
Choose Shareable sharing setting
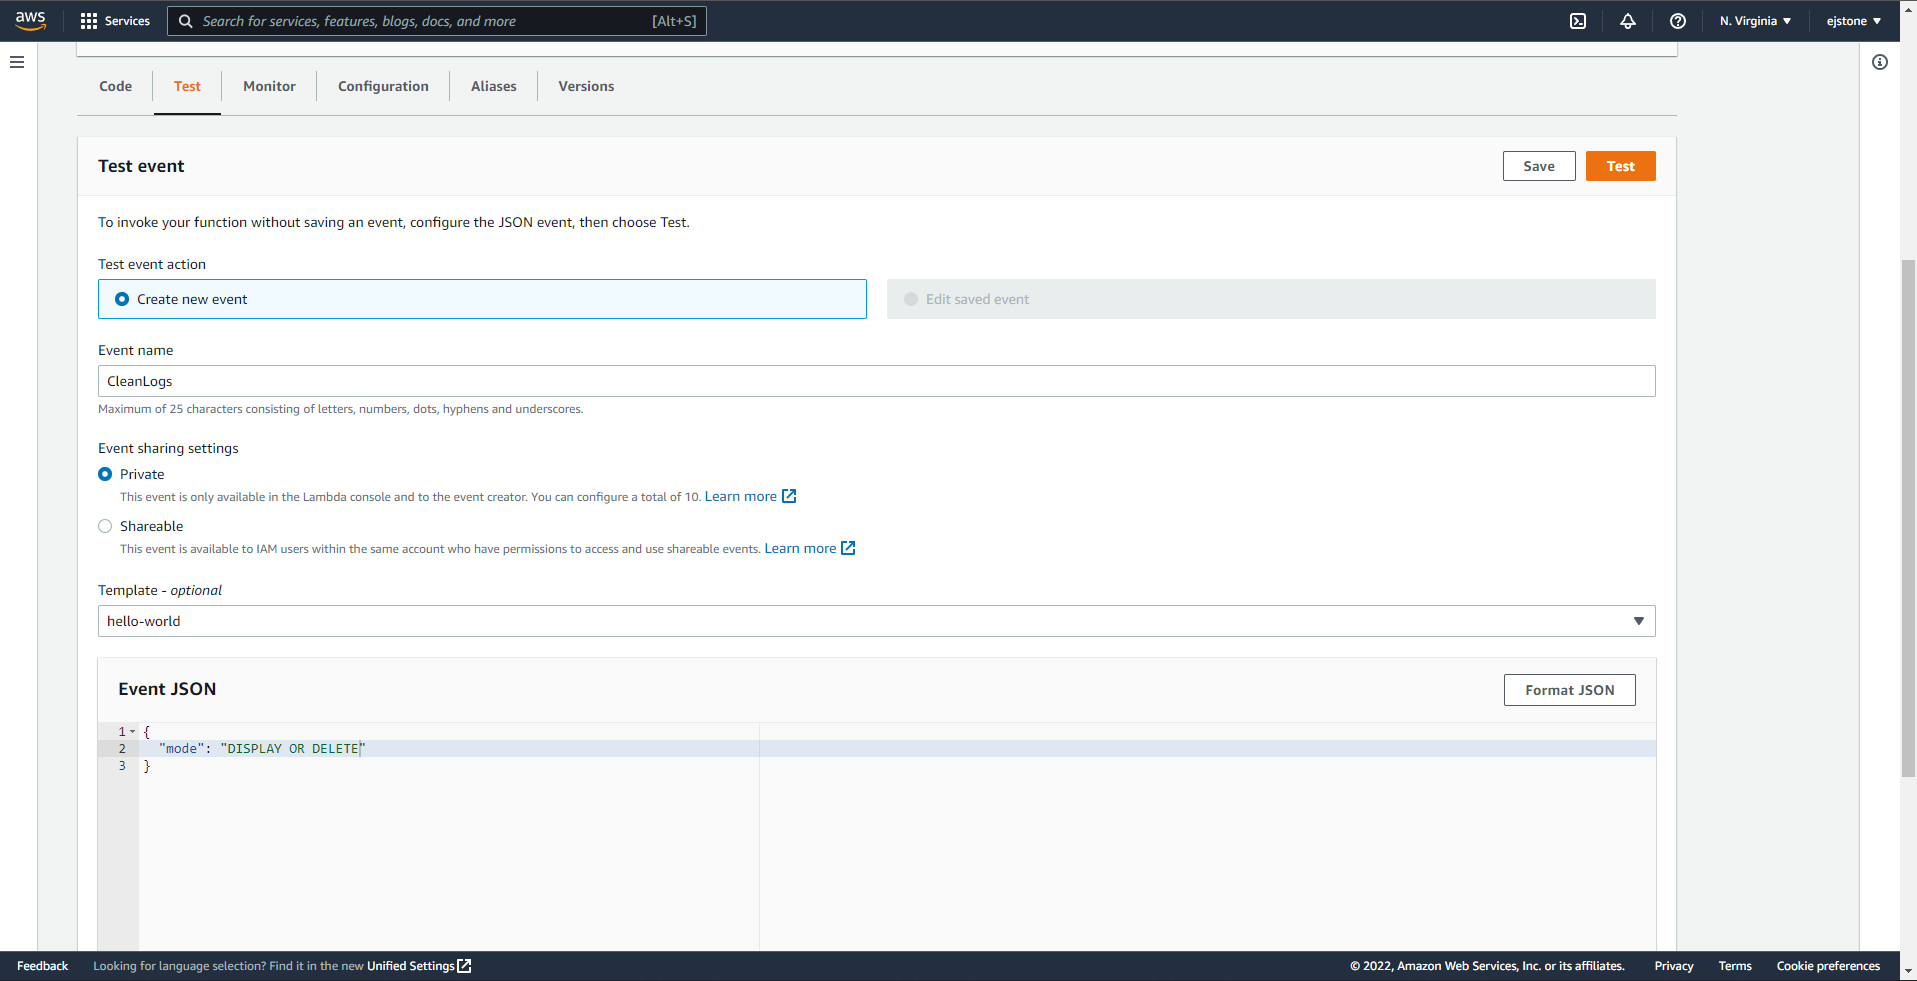pyautogui.click(x=105, y=526)
